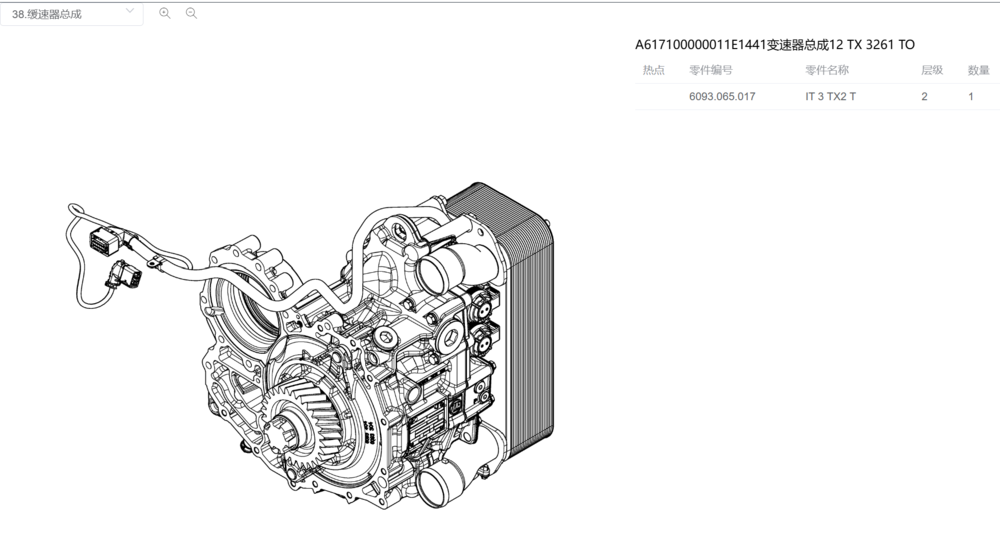This screenshot has width=1000, height=534.
Task: Click the 热点 column header
Action: point(653,70)
